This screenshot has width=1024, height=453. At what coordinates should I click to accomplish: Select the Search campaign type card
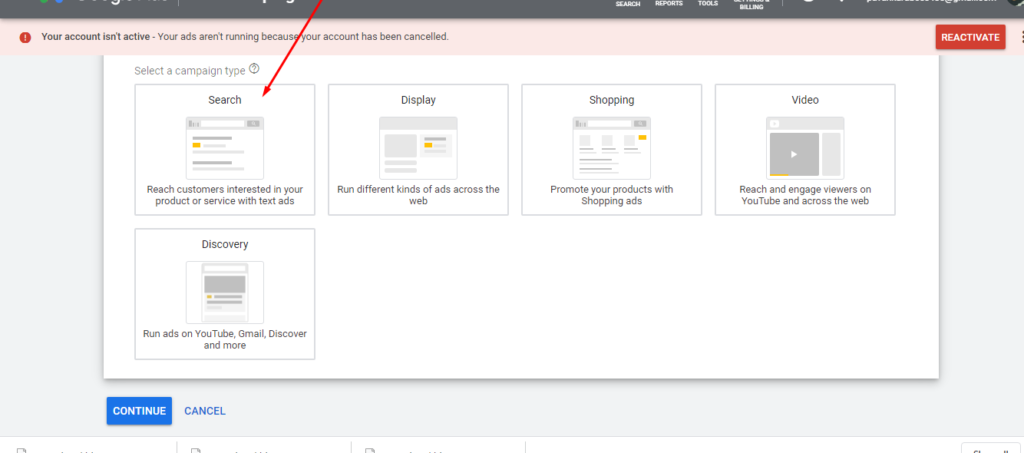(x=225, y=149)
